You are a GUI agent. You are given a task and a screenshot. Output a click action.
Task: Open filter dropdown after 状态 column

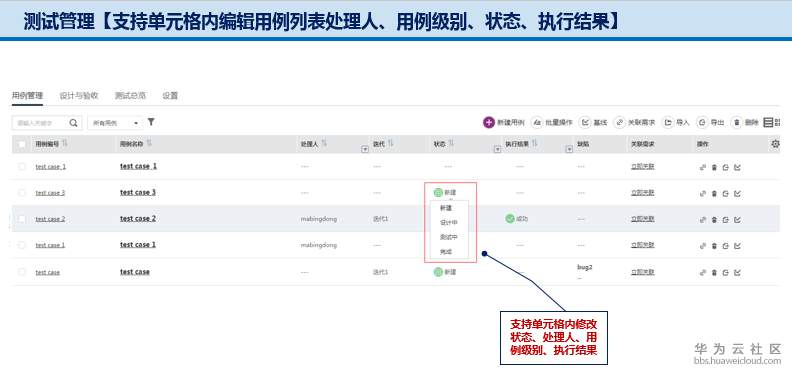pos(497,149)
